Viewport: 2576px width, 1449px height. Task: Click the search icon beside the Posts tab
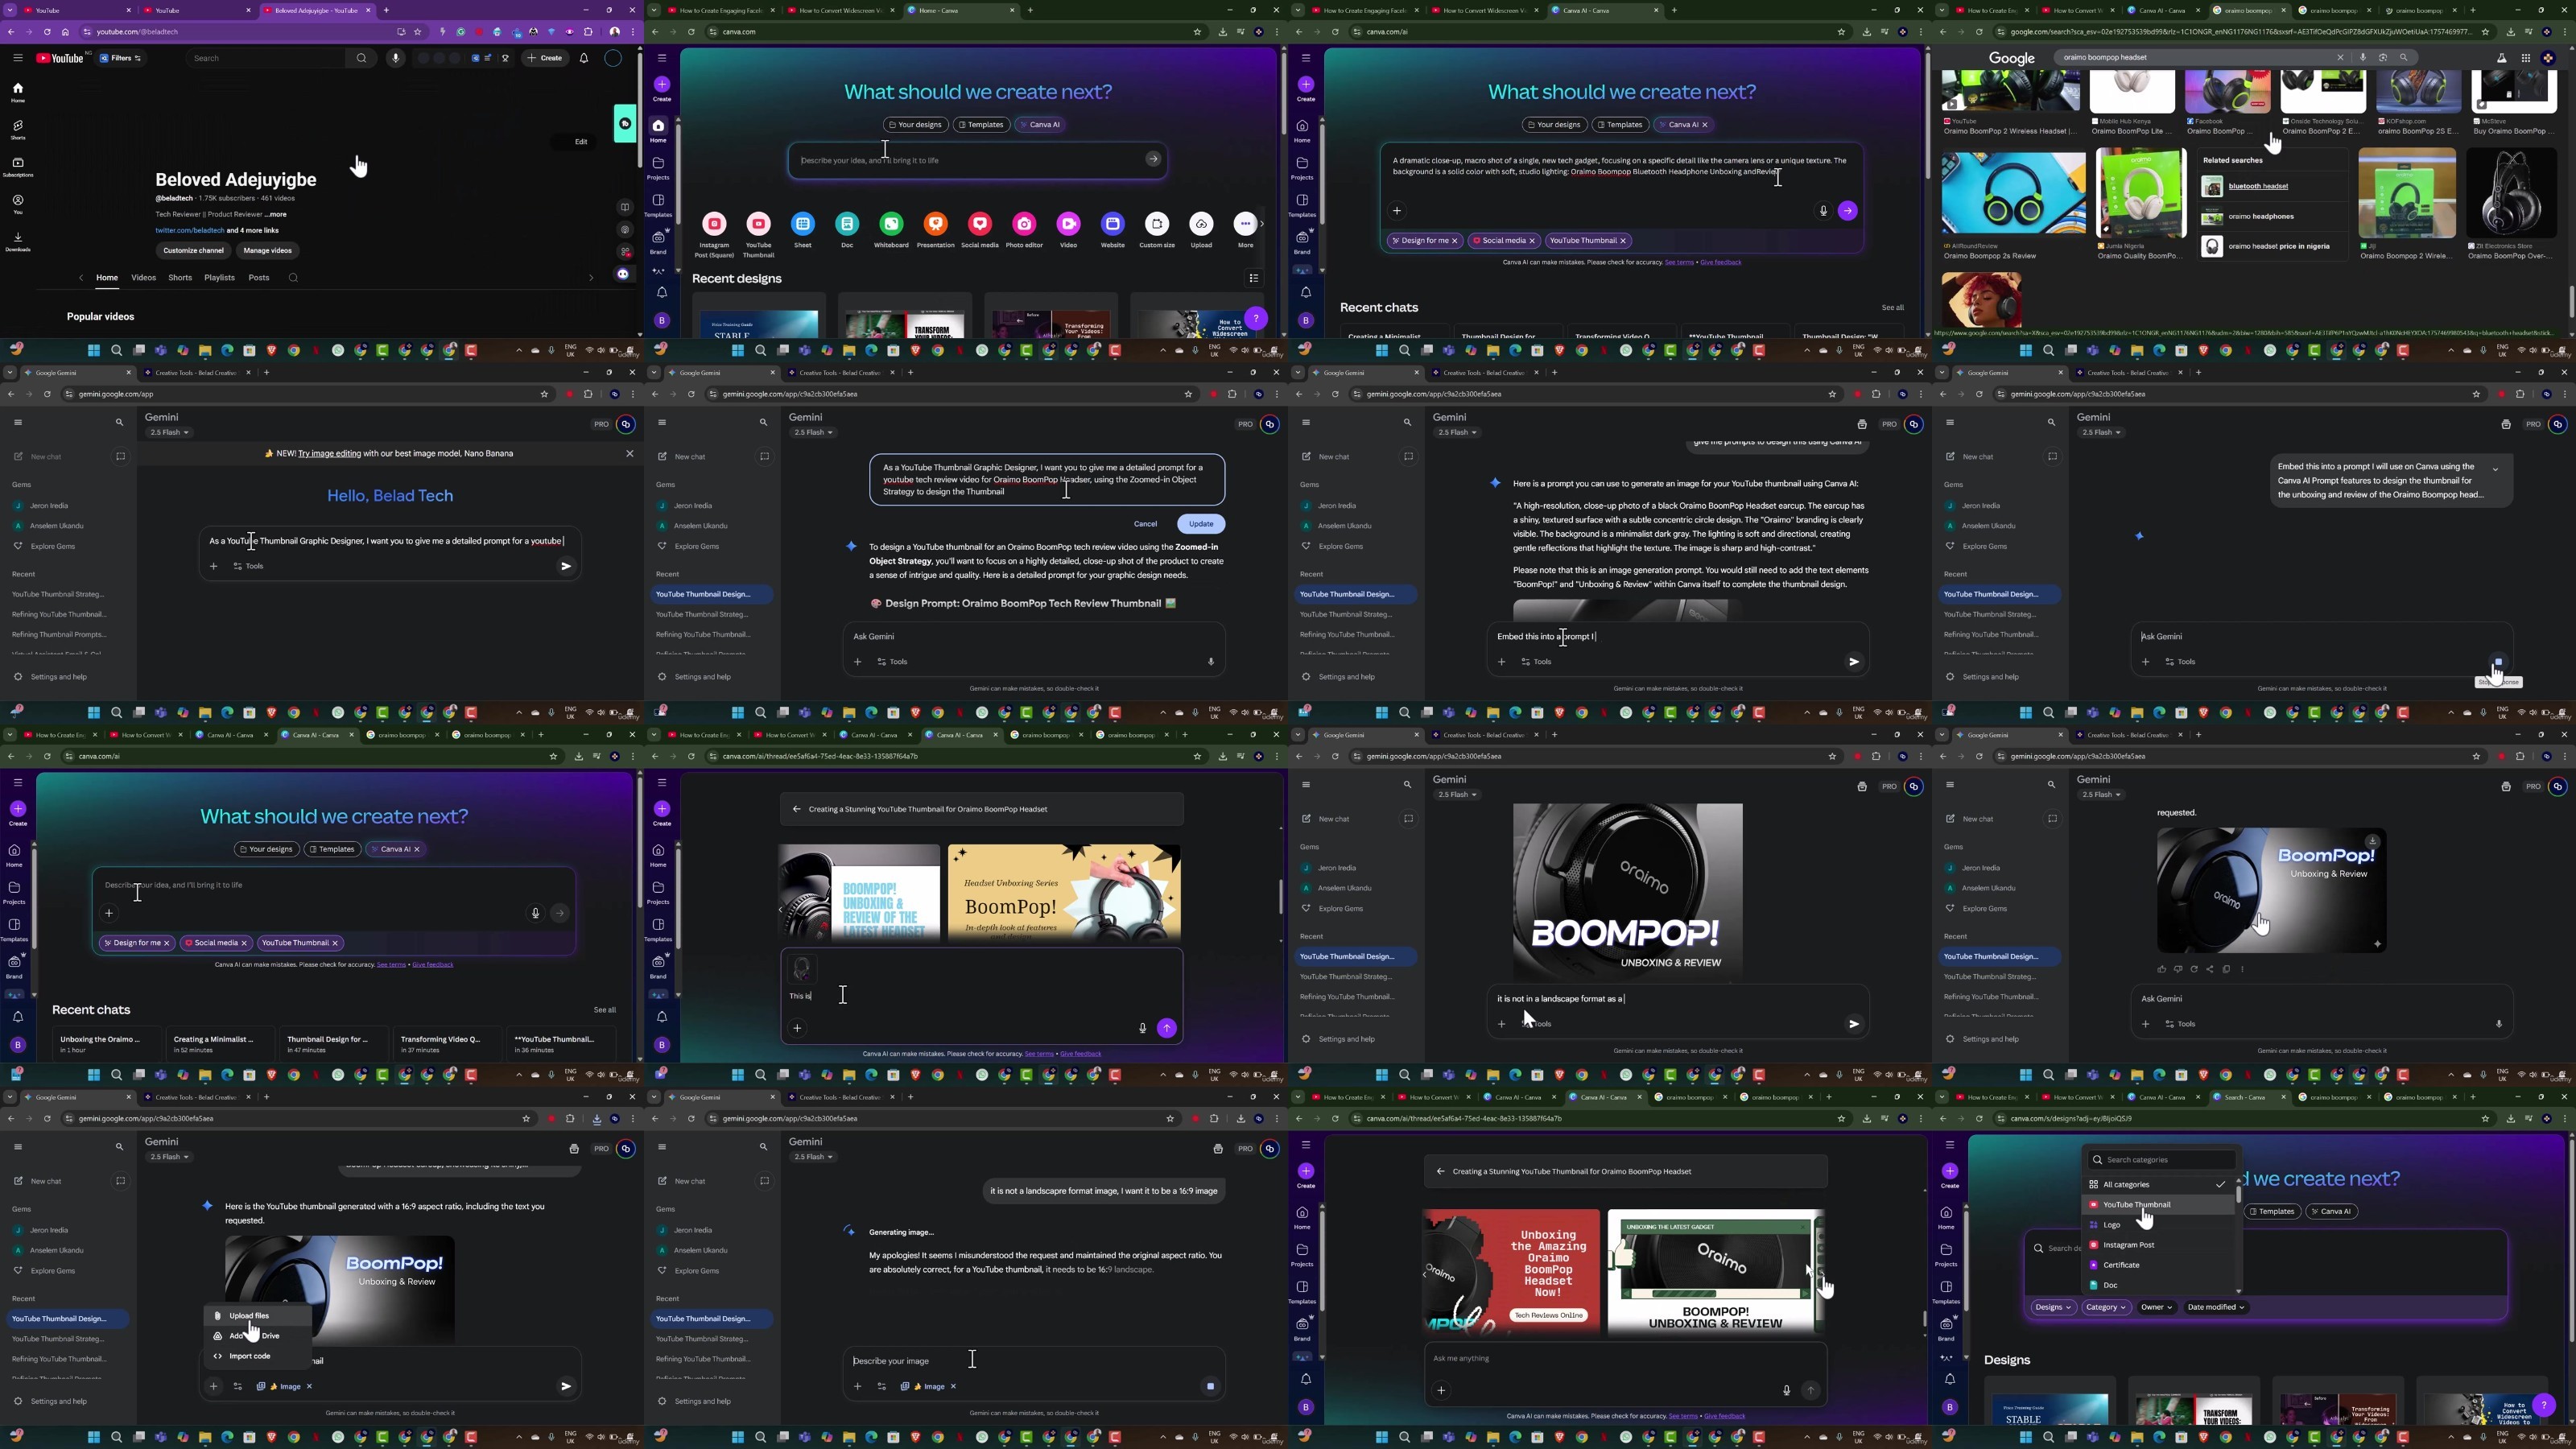pyautogui.click(x=293, y=278)
